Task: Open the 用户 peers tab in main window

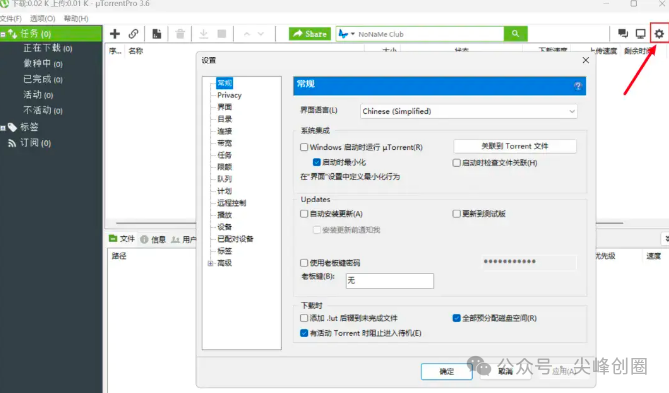Action: tap(184, 239)
